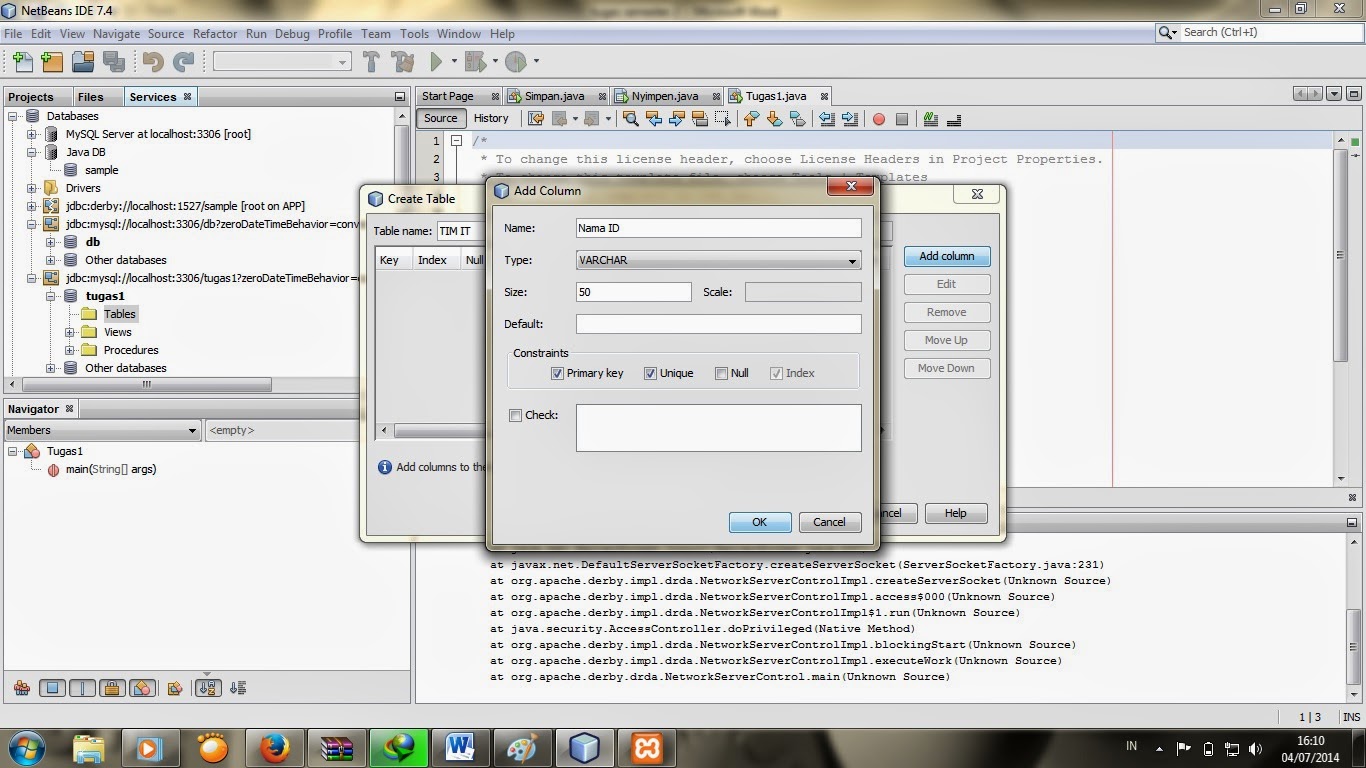Toggle comment icon in editor toolbar
Viewport: 1366px width, 768px height.
coord(932,119)
